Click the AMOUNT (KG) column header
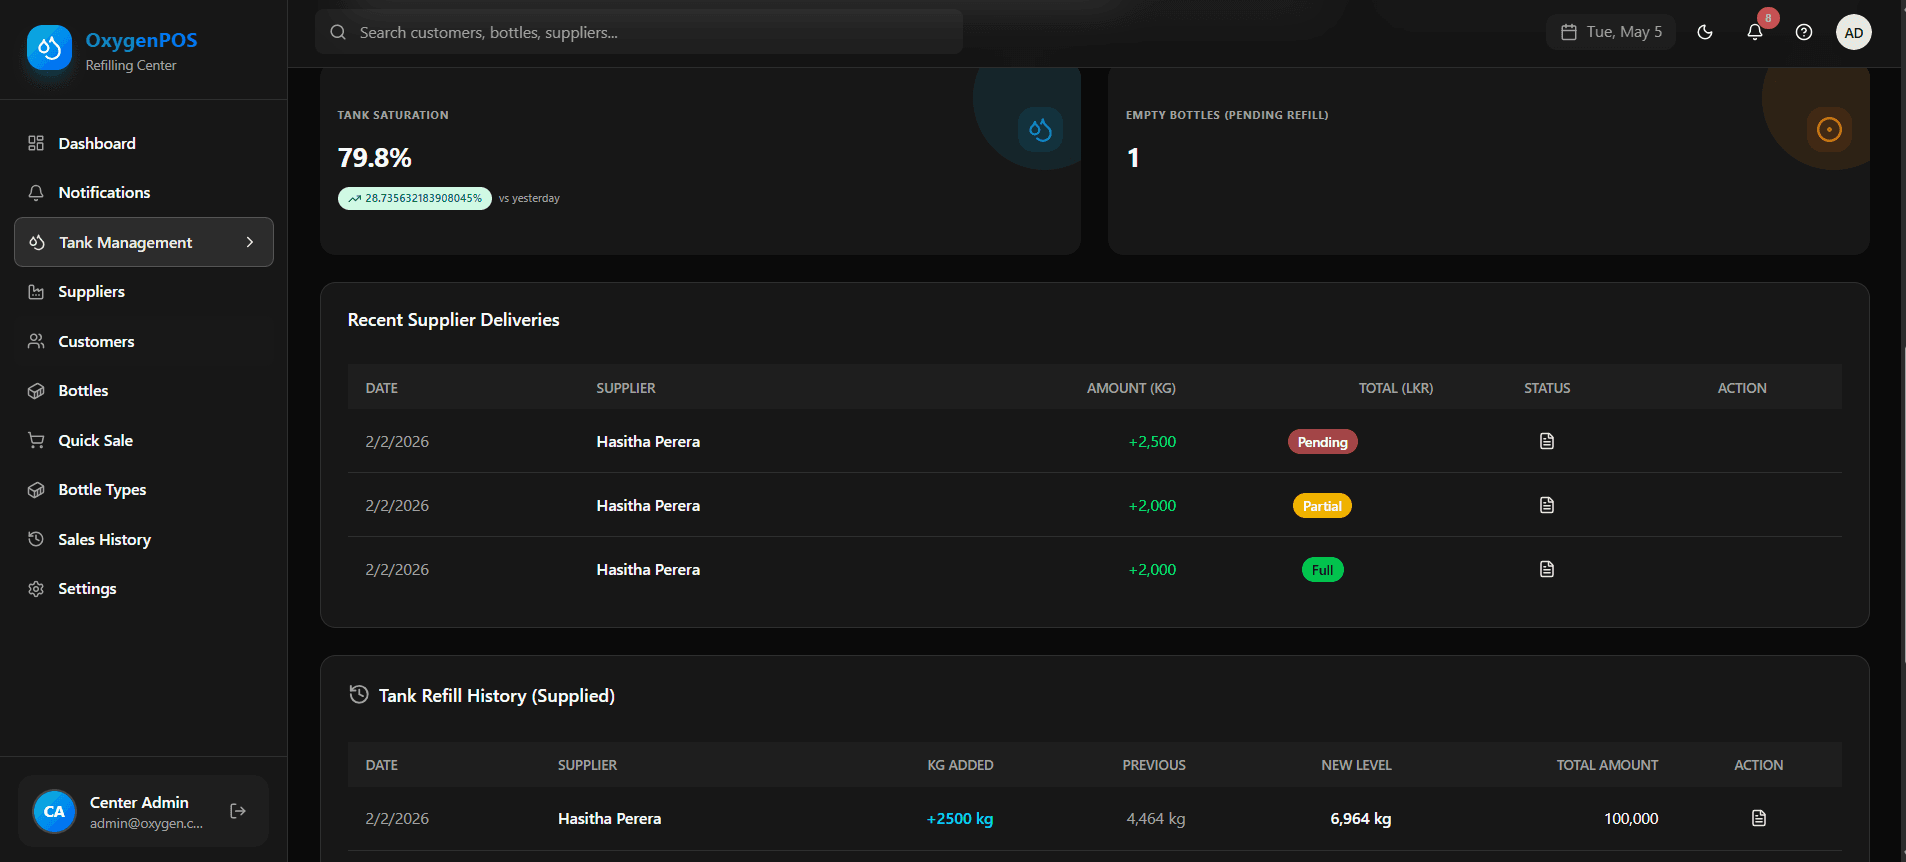 (1131, 388)
